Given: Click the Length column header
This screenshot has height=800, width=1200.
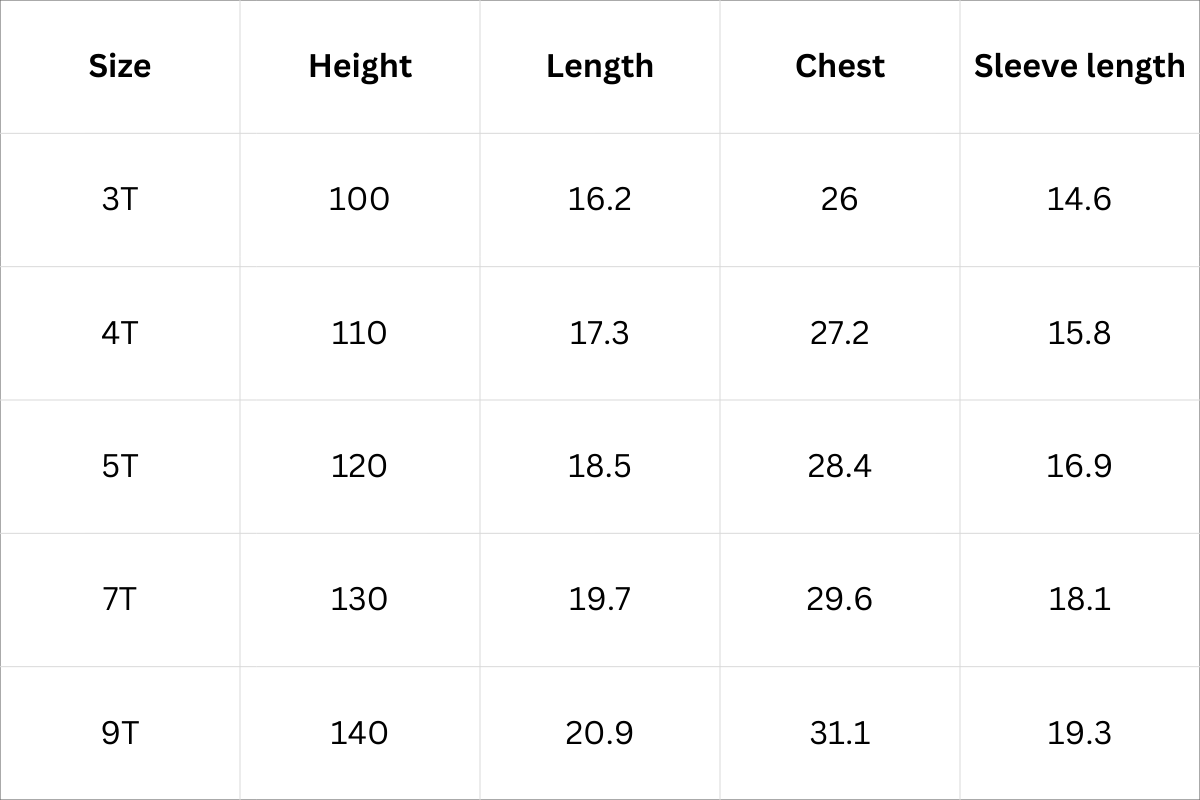Looking at the screenshot, I should pyautogui.click(x=600, y=66).
